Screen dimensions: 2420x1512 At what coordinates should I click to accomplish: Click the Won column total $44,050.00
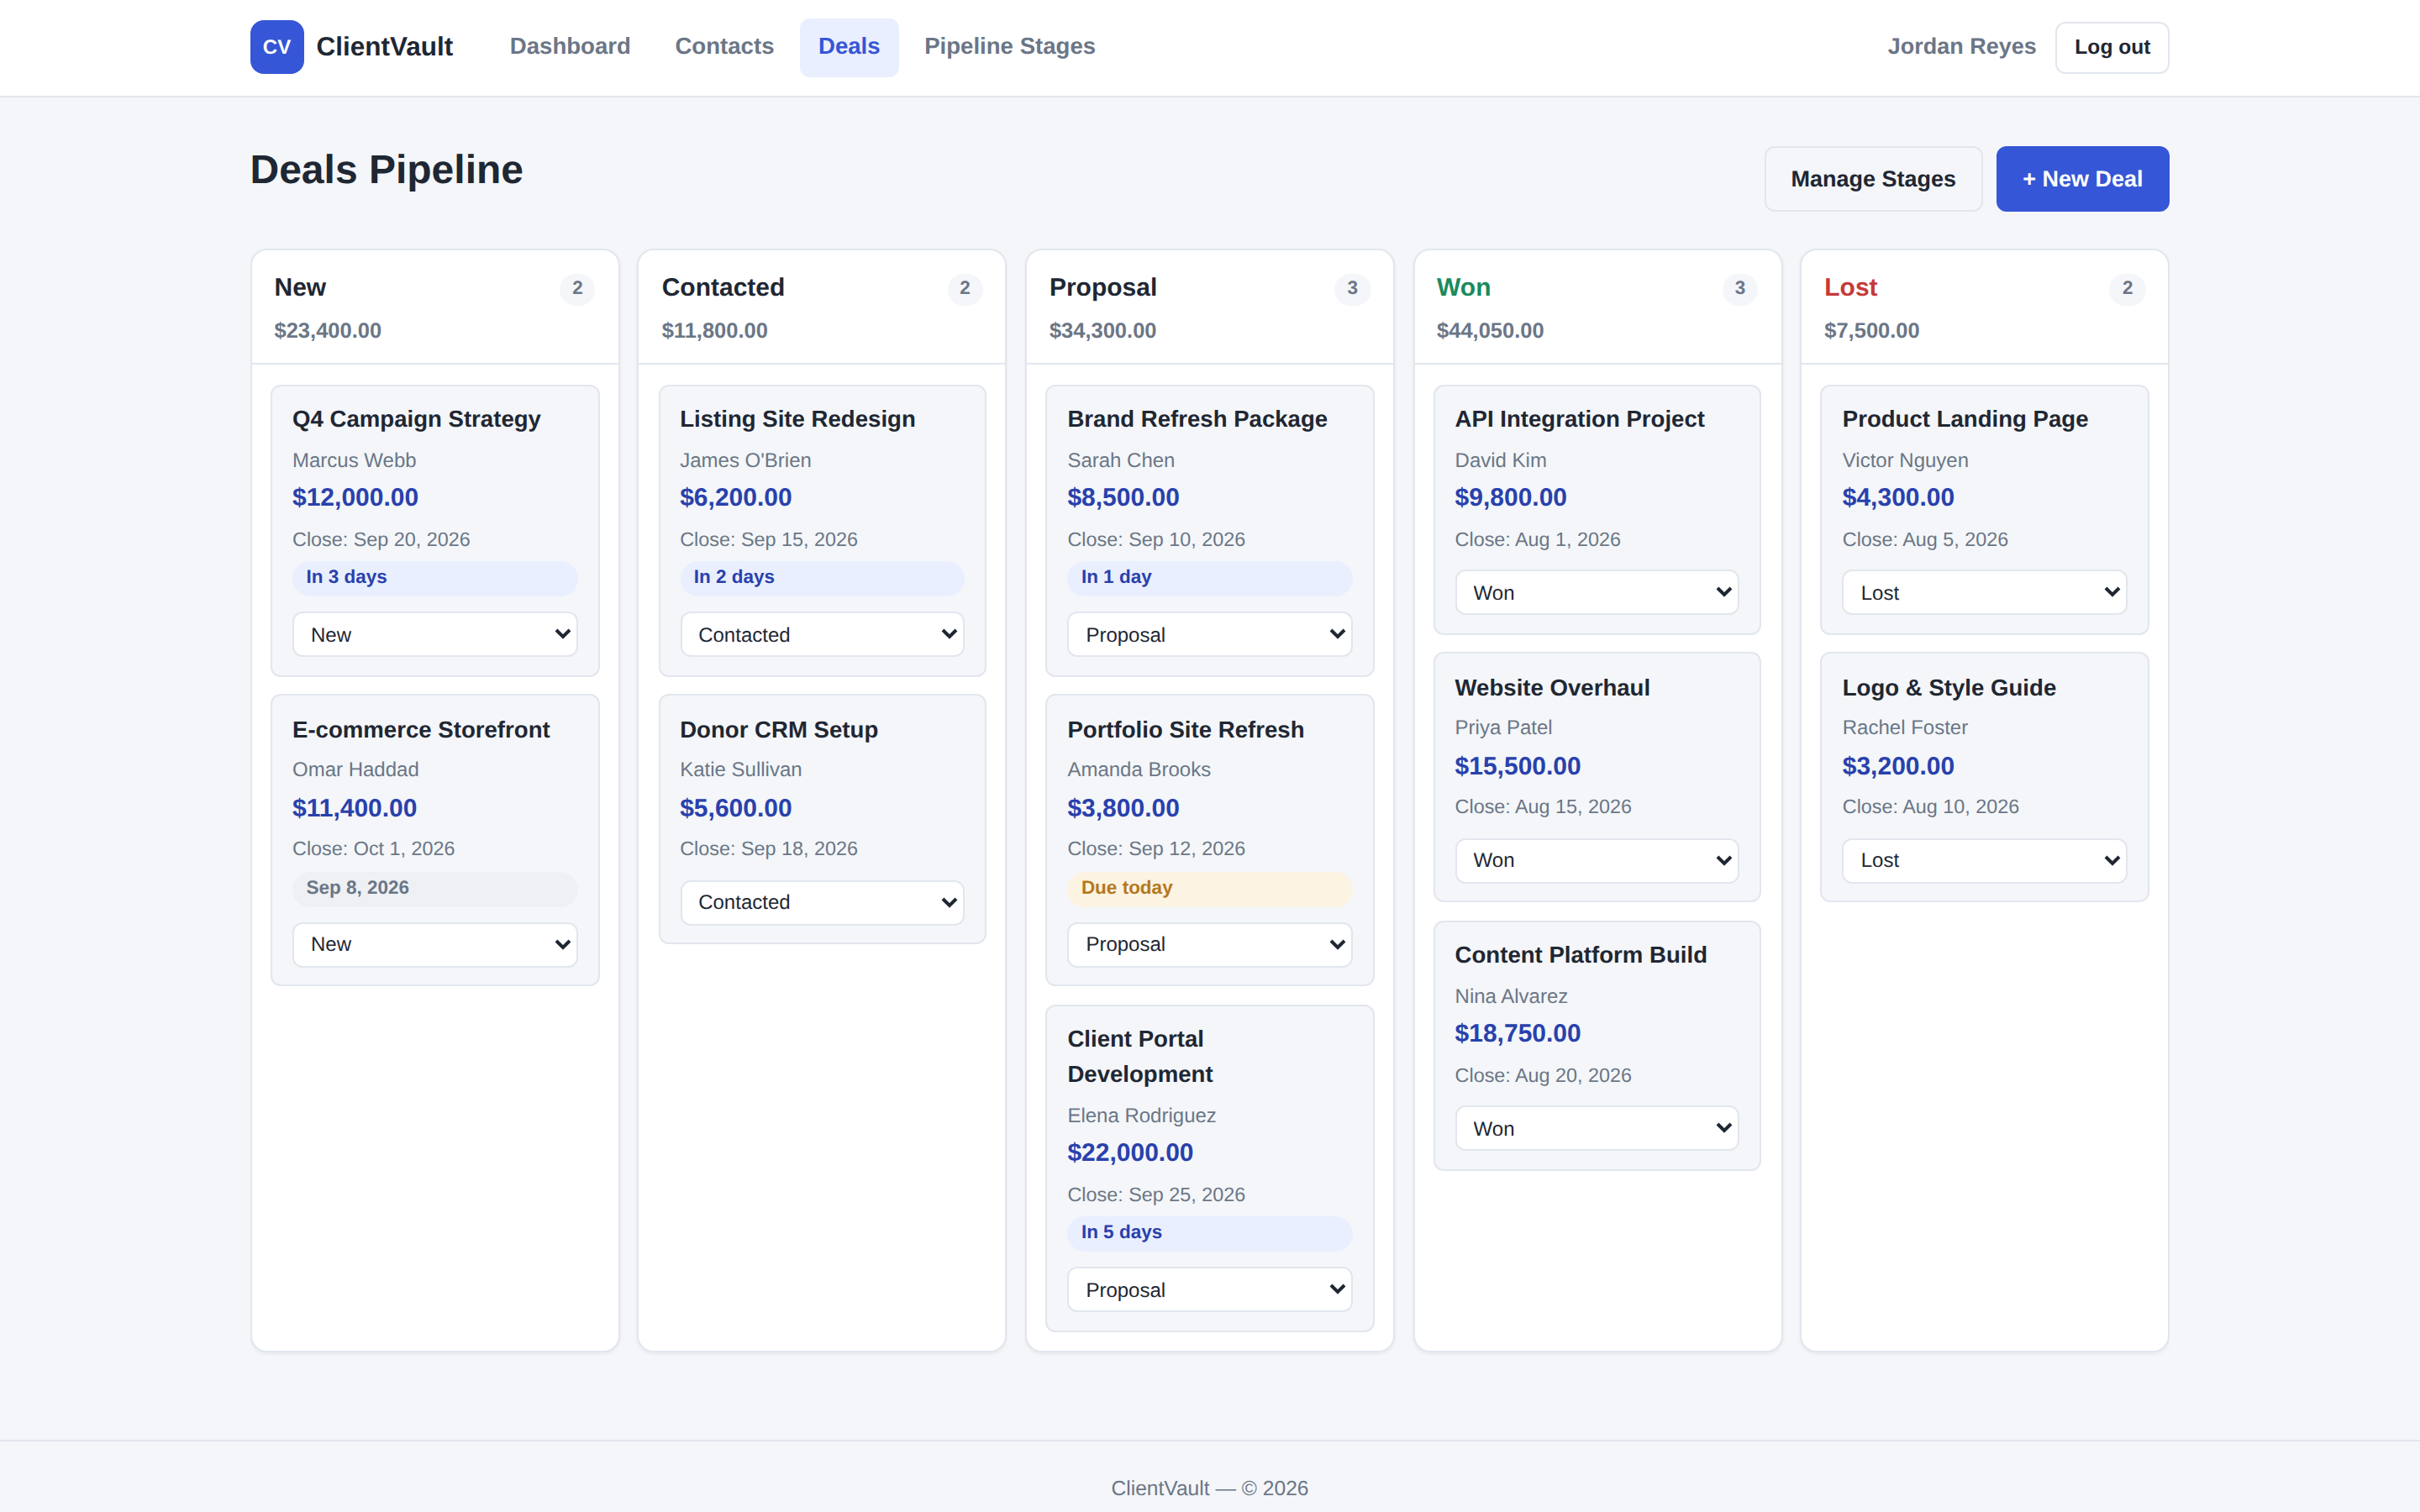[1490, 331]
